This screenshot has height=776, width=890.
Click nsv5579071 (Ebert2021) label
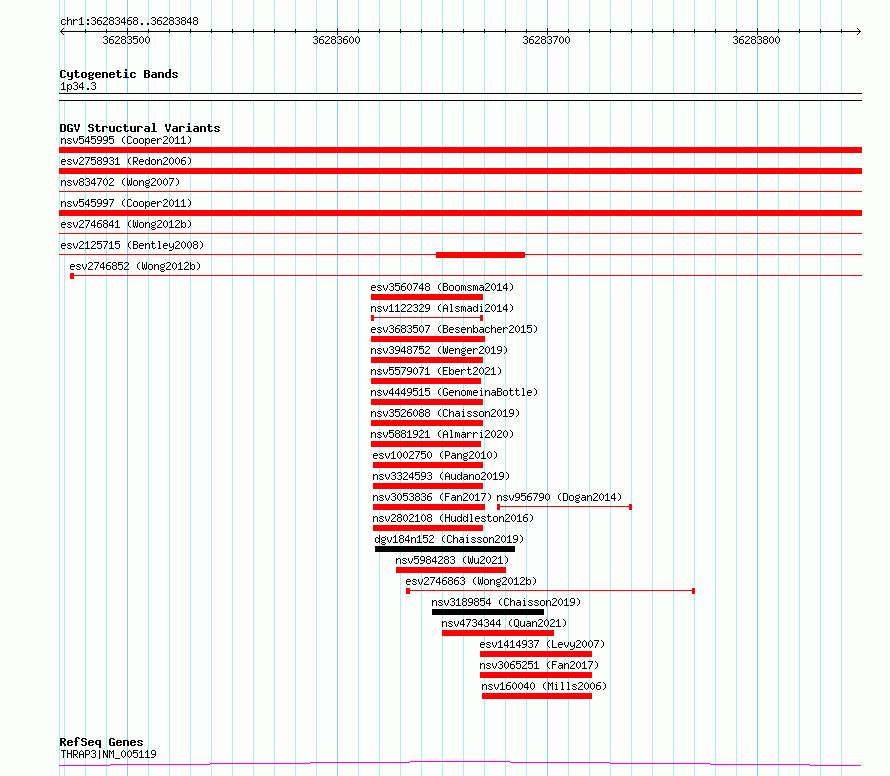tap(436, 371)
